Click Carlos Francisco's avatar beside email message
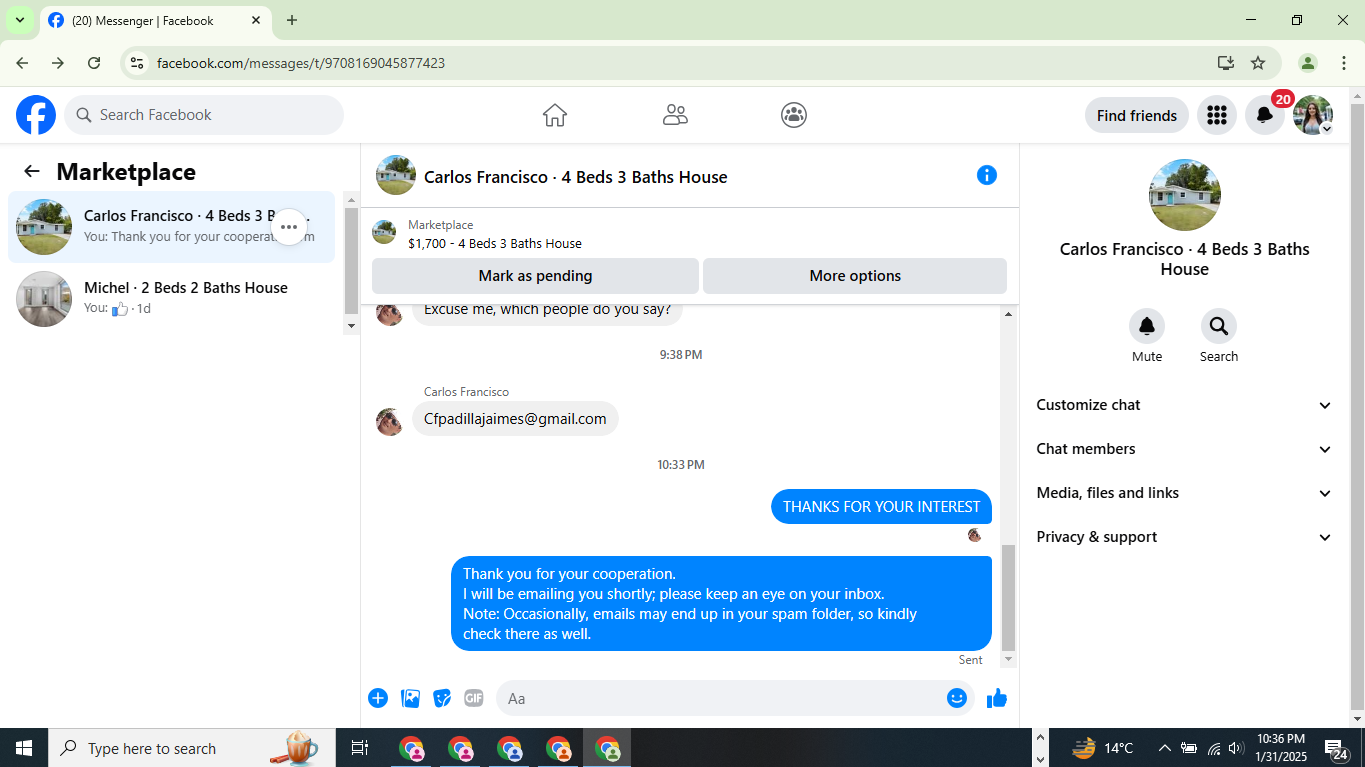Screen dimensions: 1365x767 (x=389, y=421)
